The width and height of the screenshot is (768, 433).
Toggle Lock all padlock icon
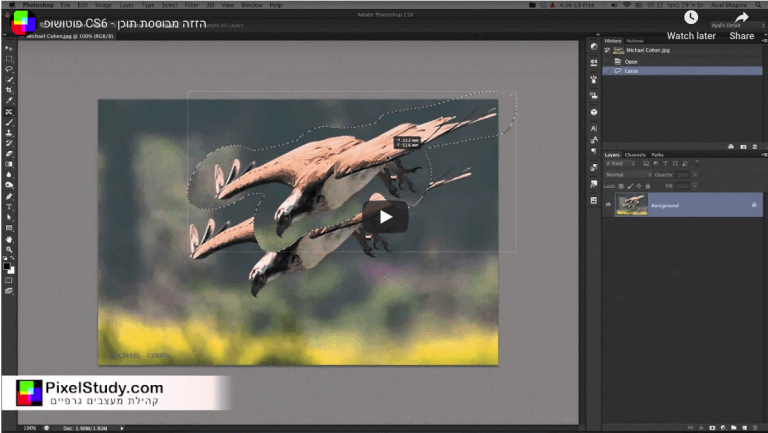tap(648, 186)
